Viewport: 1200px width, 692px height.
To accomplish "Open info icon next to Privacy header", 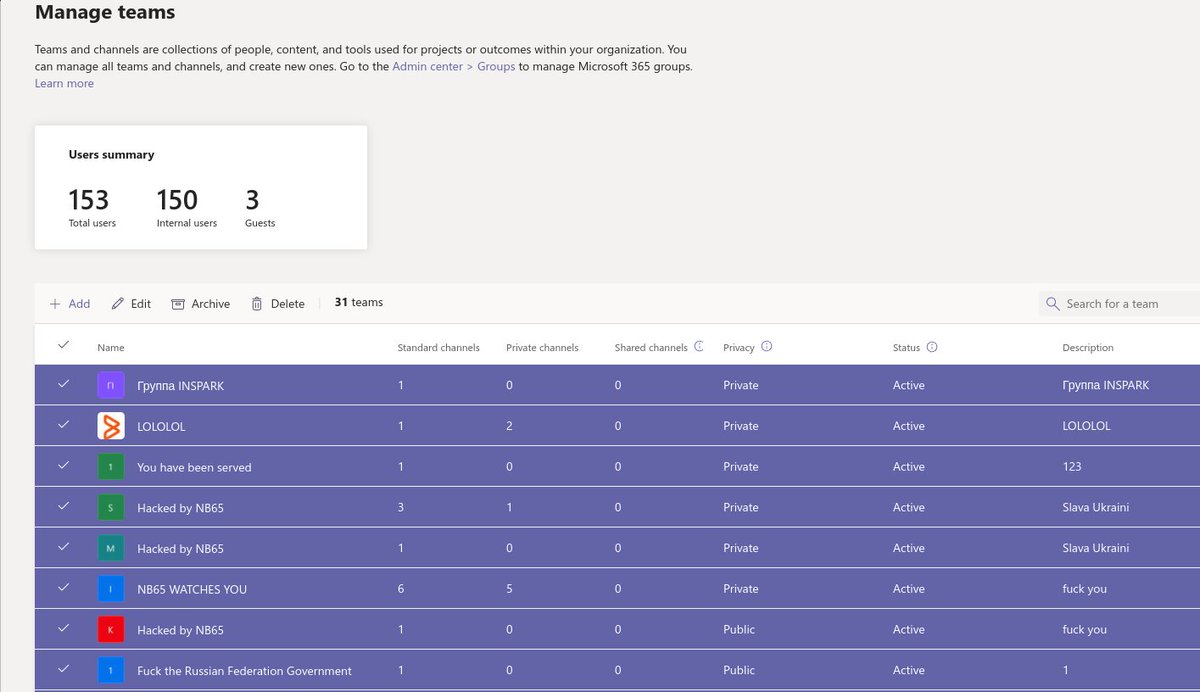I will [767, 347].
